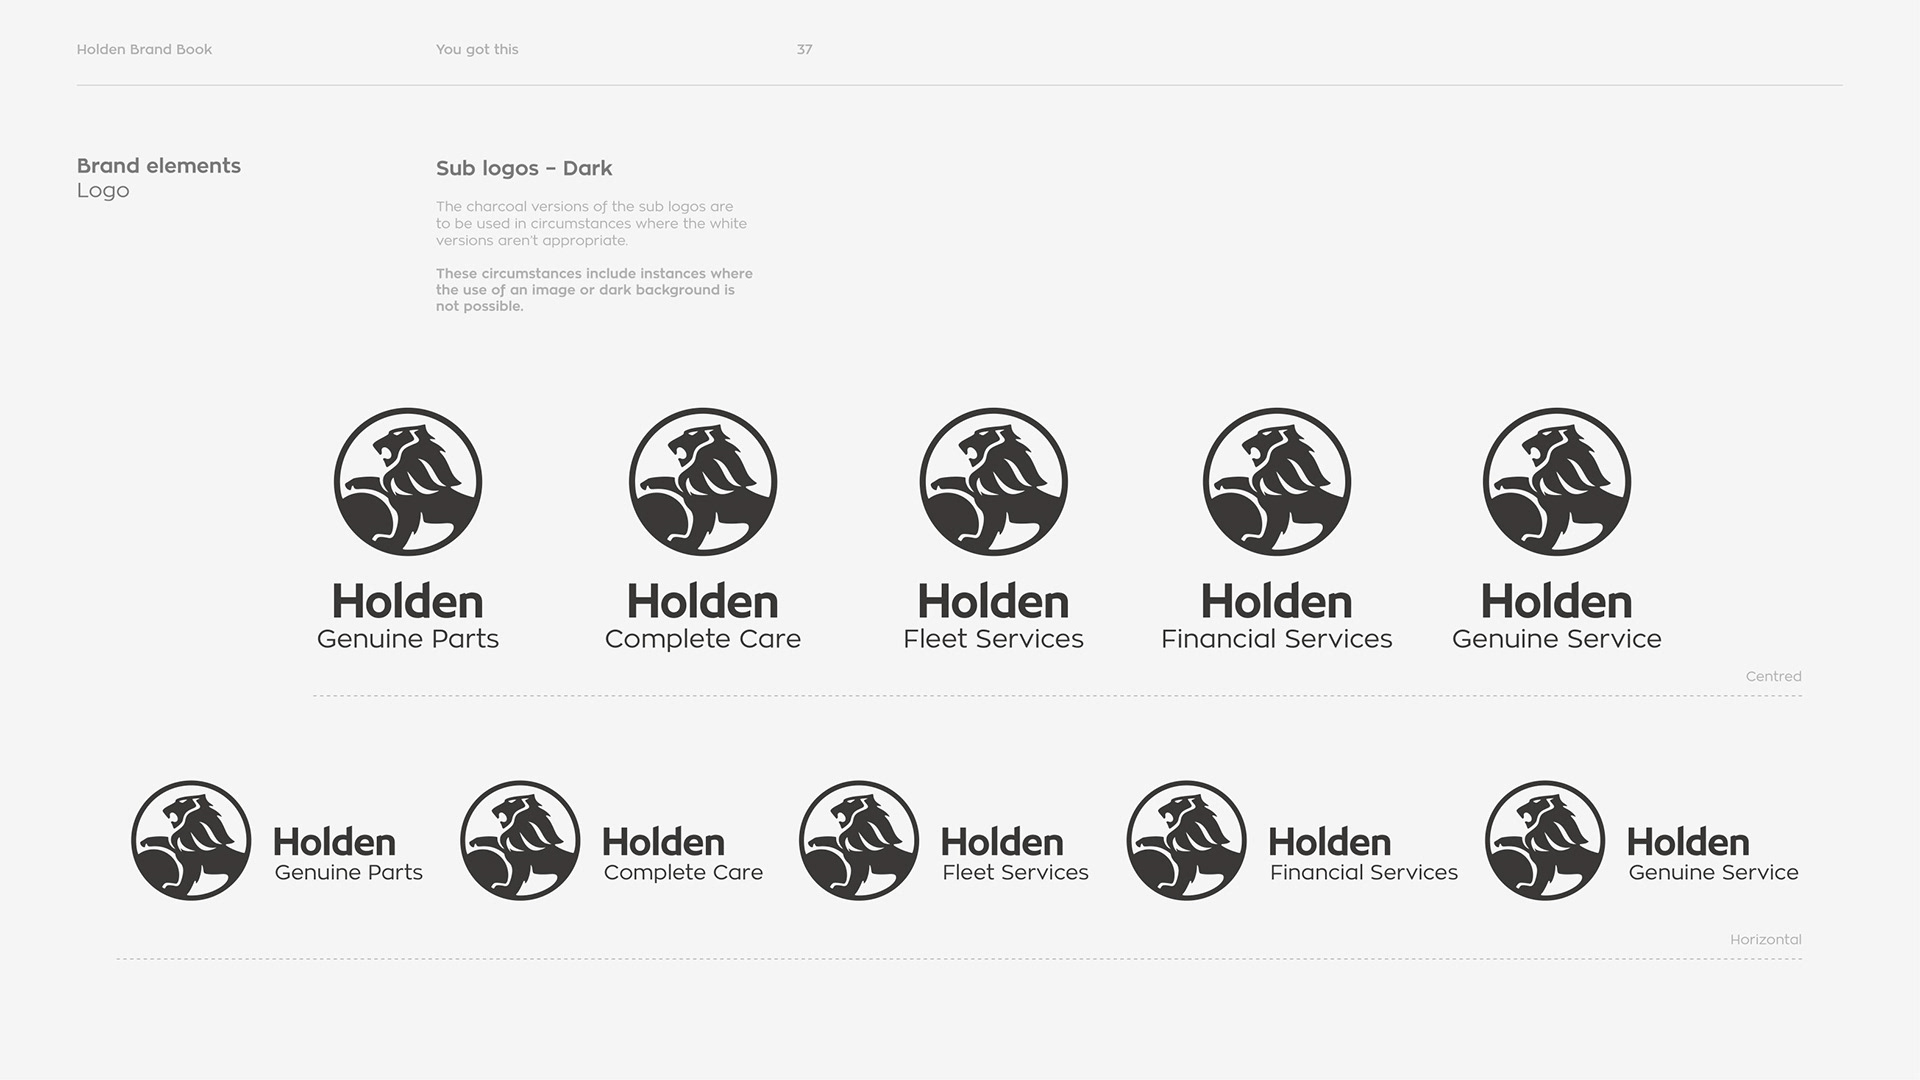Select the 'Sub logos – Dark' heading
Image resolution: width=1920 pixels, height=1080 pixels.
click(524, 168)
